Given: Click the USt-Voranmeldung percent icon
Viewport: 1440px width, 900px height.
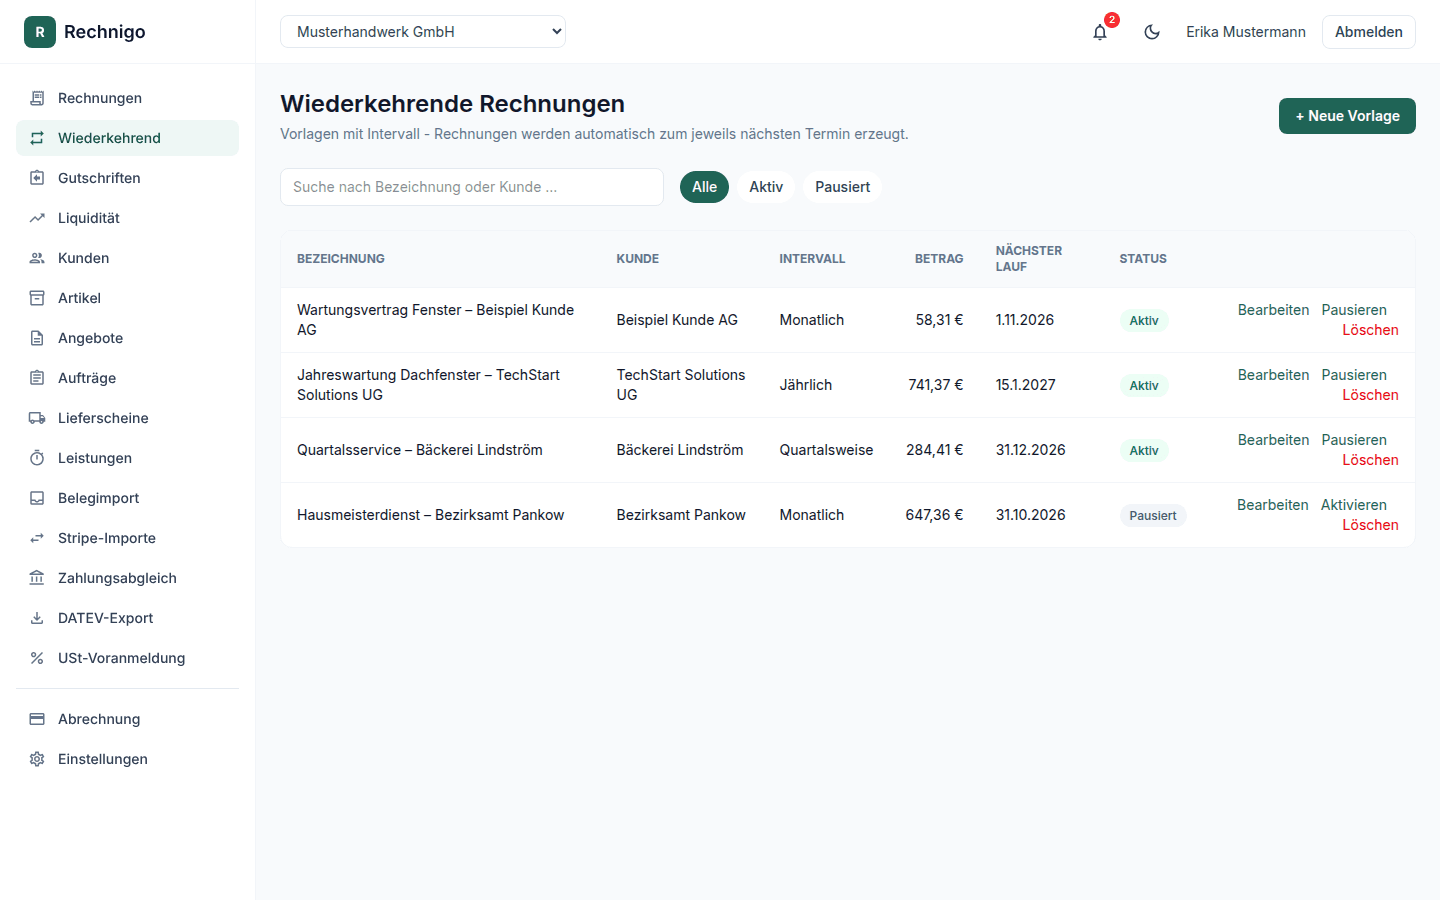Looking at the screenshot, I should click(x=37, y=658).
